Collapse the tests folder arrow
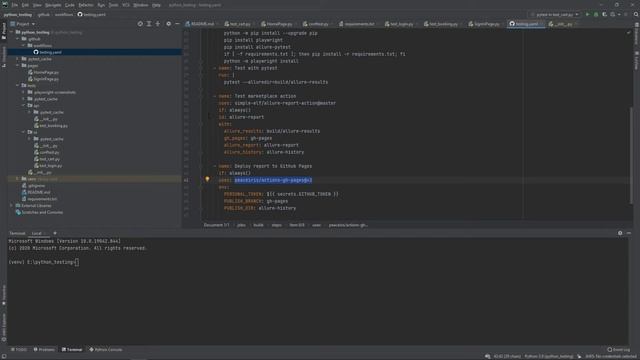Screen dimensions: 640x360 18,85
